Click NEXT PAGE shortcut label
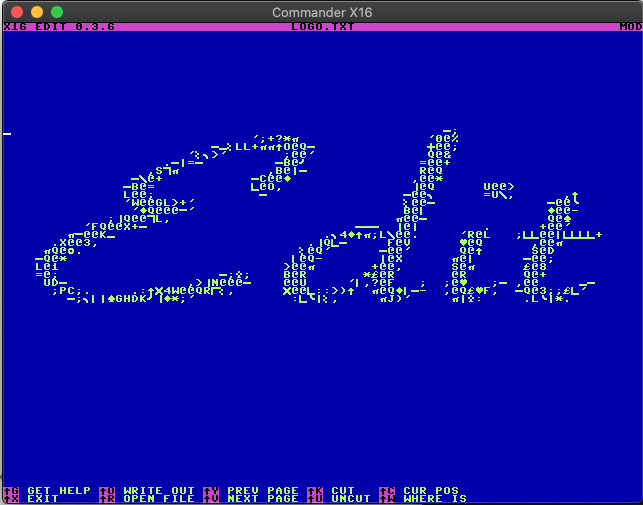 pyautogui.click(x=263, y=499)
